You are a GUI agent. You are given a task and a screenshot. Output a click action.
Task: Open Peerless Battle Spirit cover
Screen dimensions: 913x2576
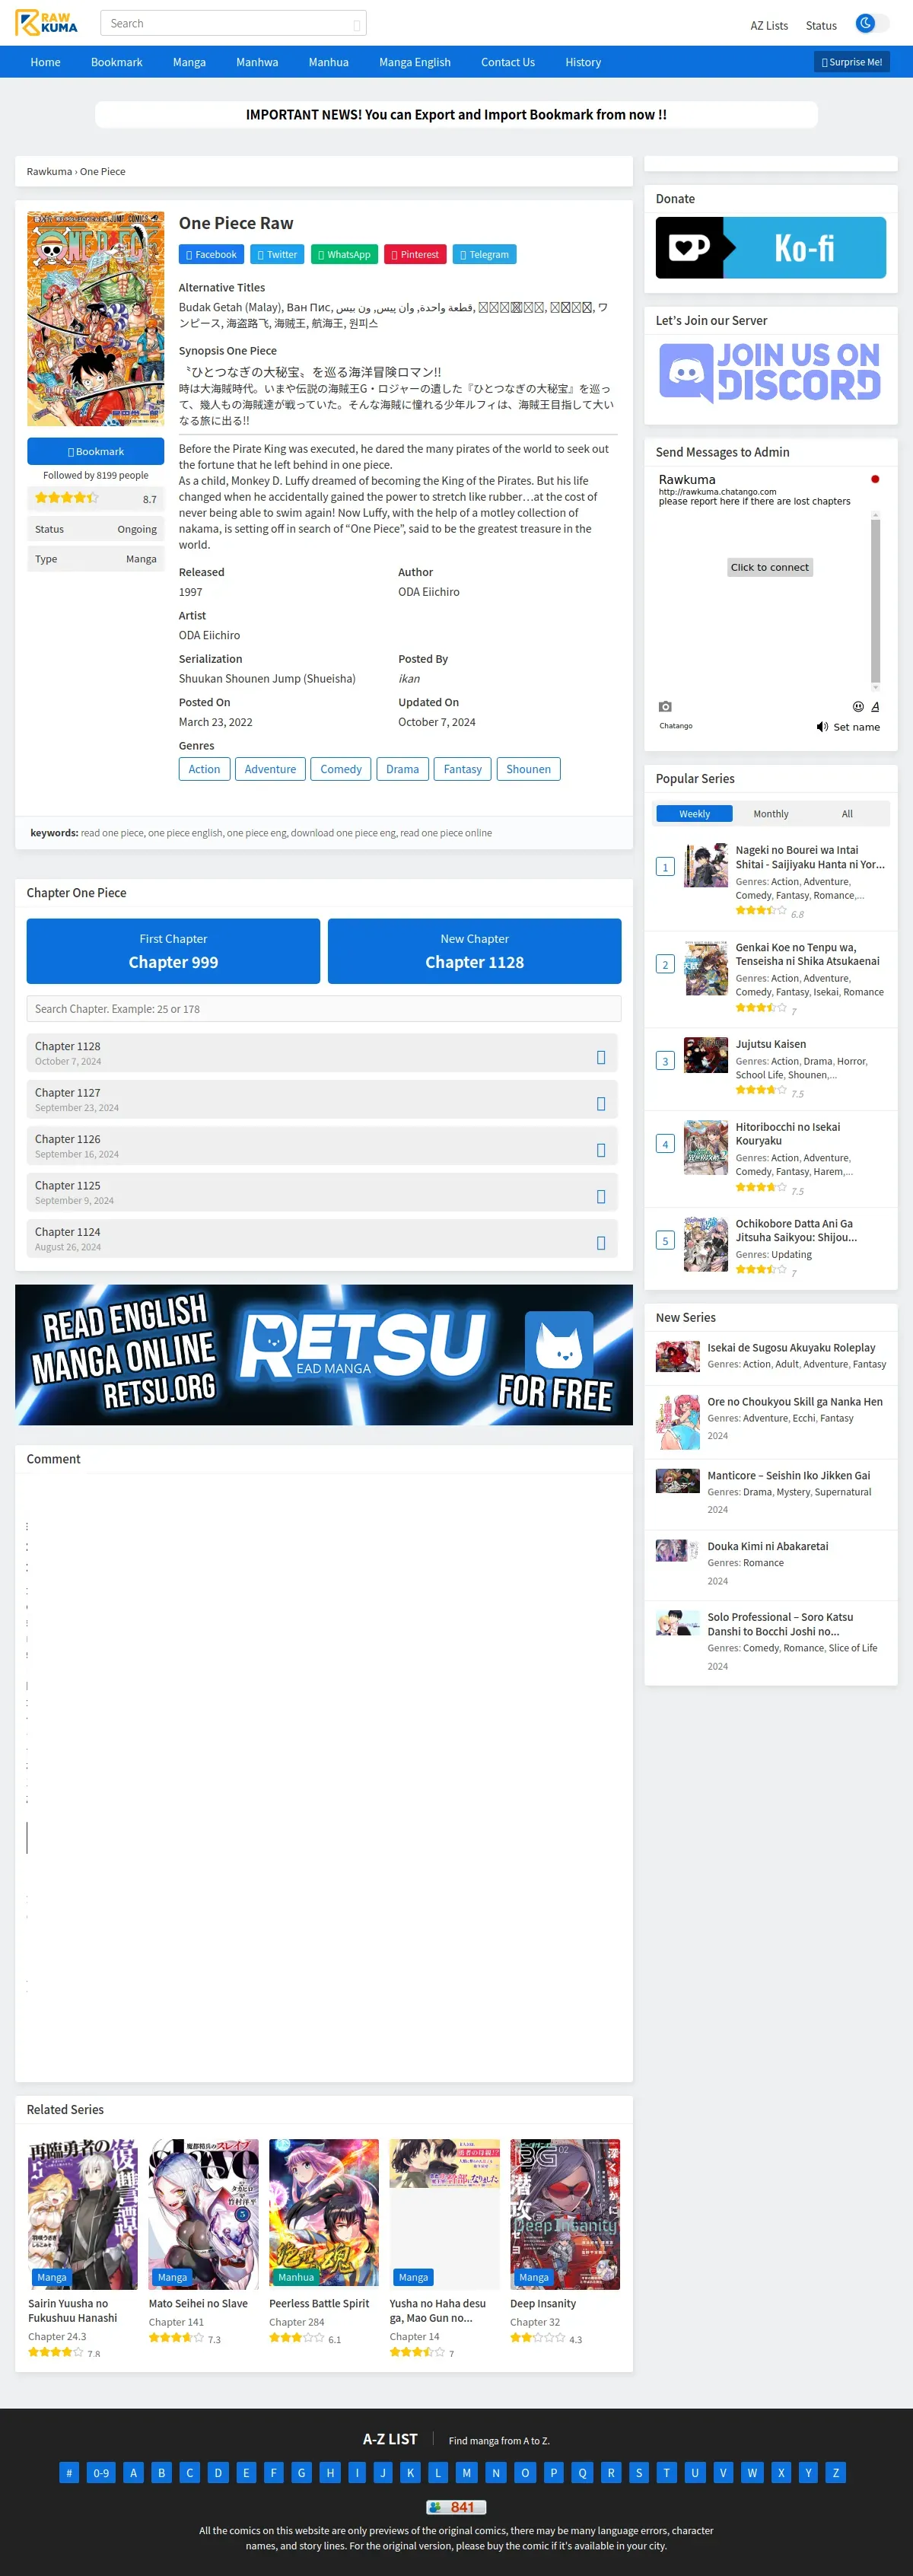tap(324, 2215)
